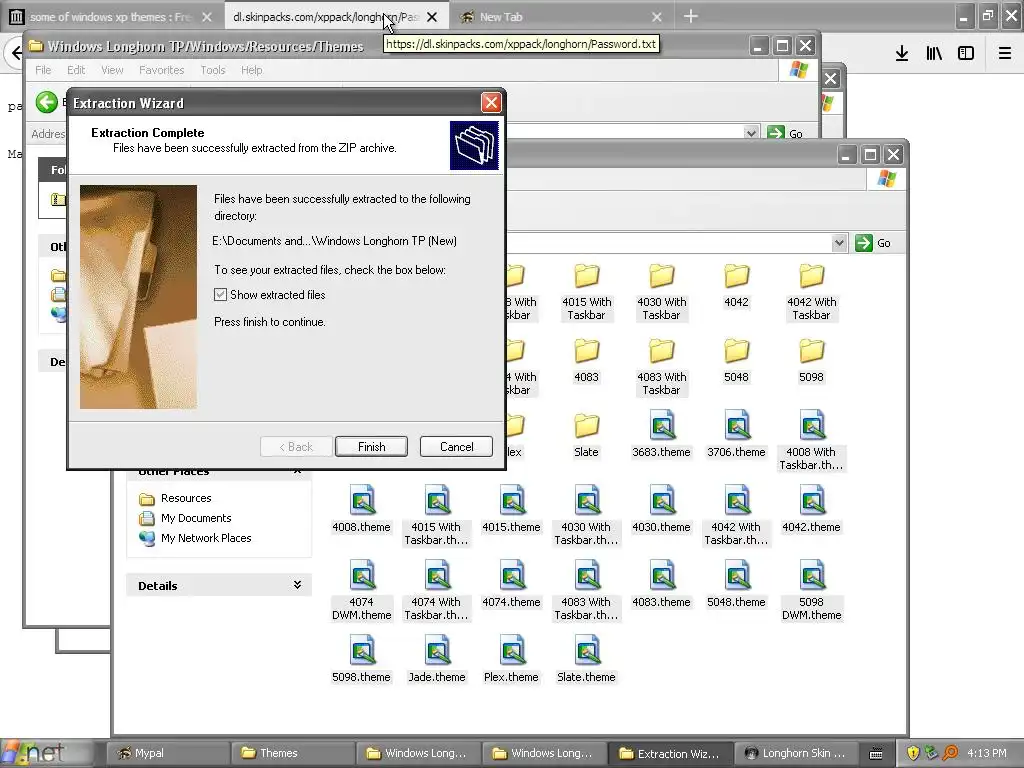The width and height of the screenshot is (1024, 768).
Task: Click Go button in front Explorer window
Action: point(873,243)
